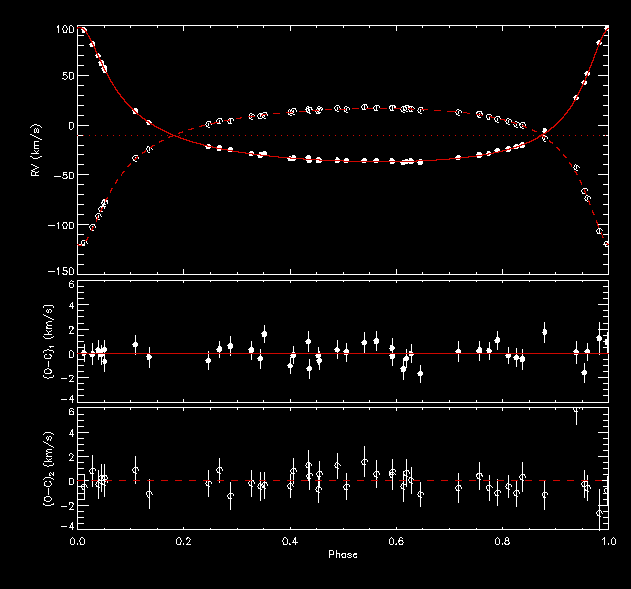Screen dimensions: 631x589
Task: Click right crossing of RV curves near phase 0.88
Action: click(544, 134)
